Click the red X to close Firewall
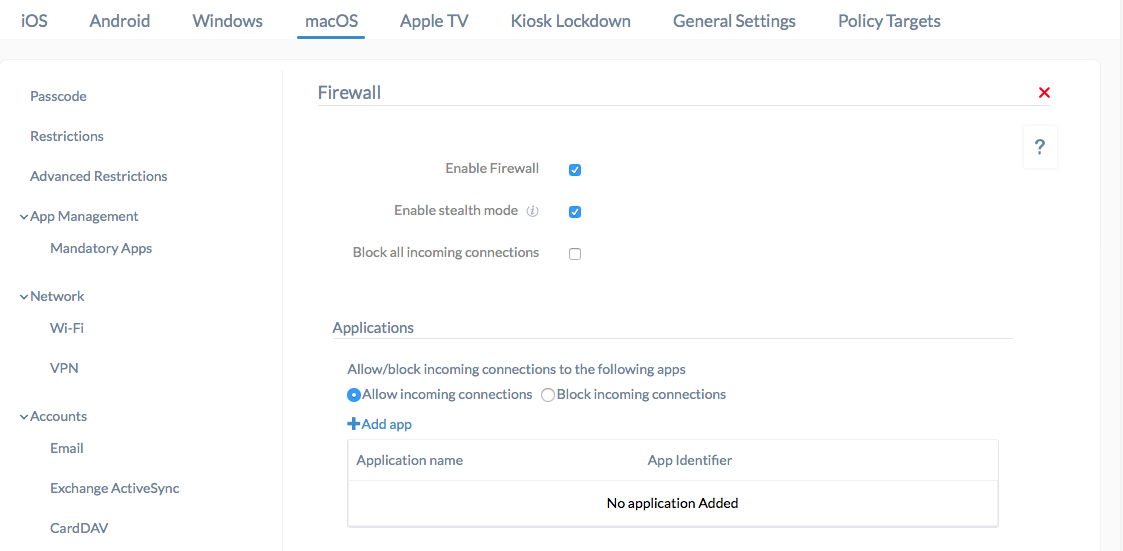The image size is (1123, 551). pyautogui.click(x=1044, y=92)
